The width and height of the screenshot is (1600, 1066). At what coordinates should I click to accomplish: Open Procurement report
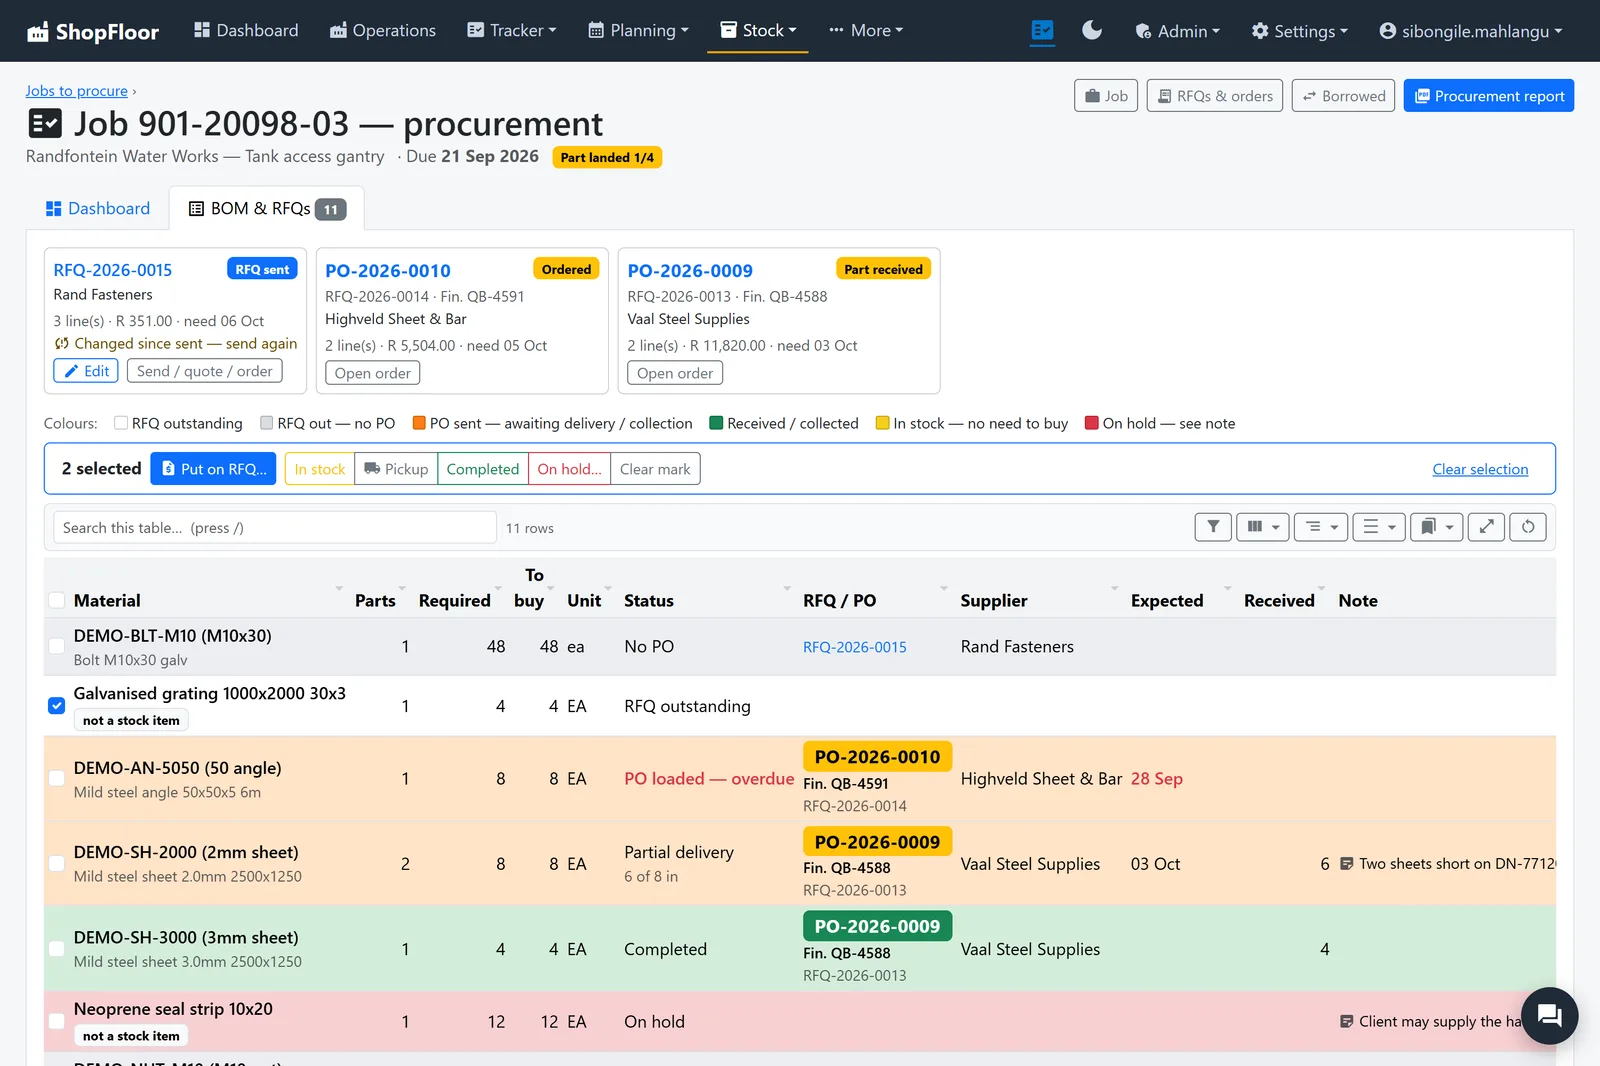point(1489,96)
